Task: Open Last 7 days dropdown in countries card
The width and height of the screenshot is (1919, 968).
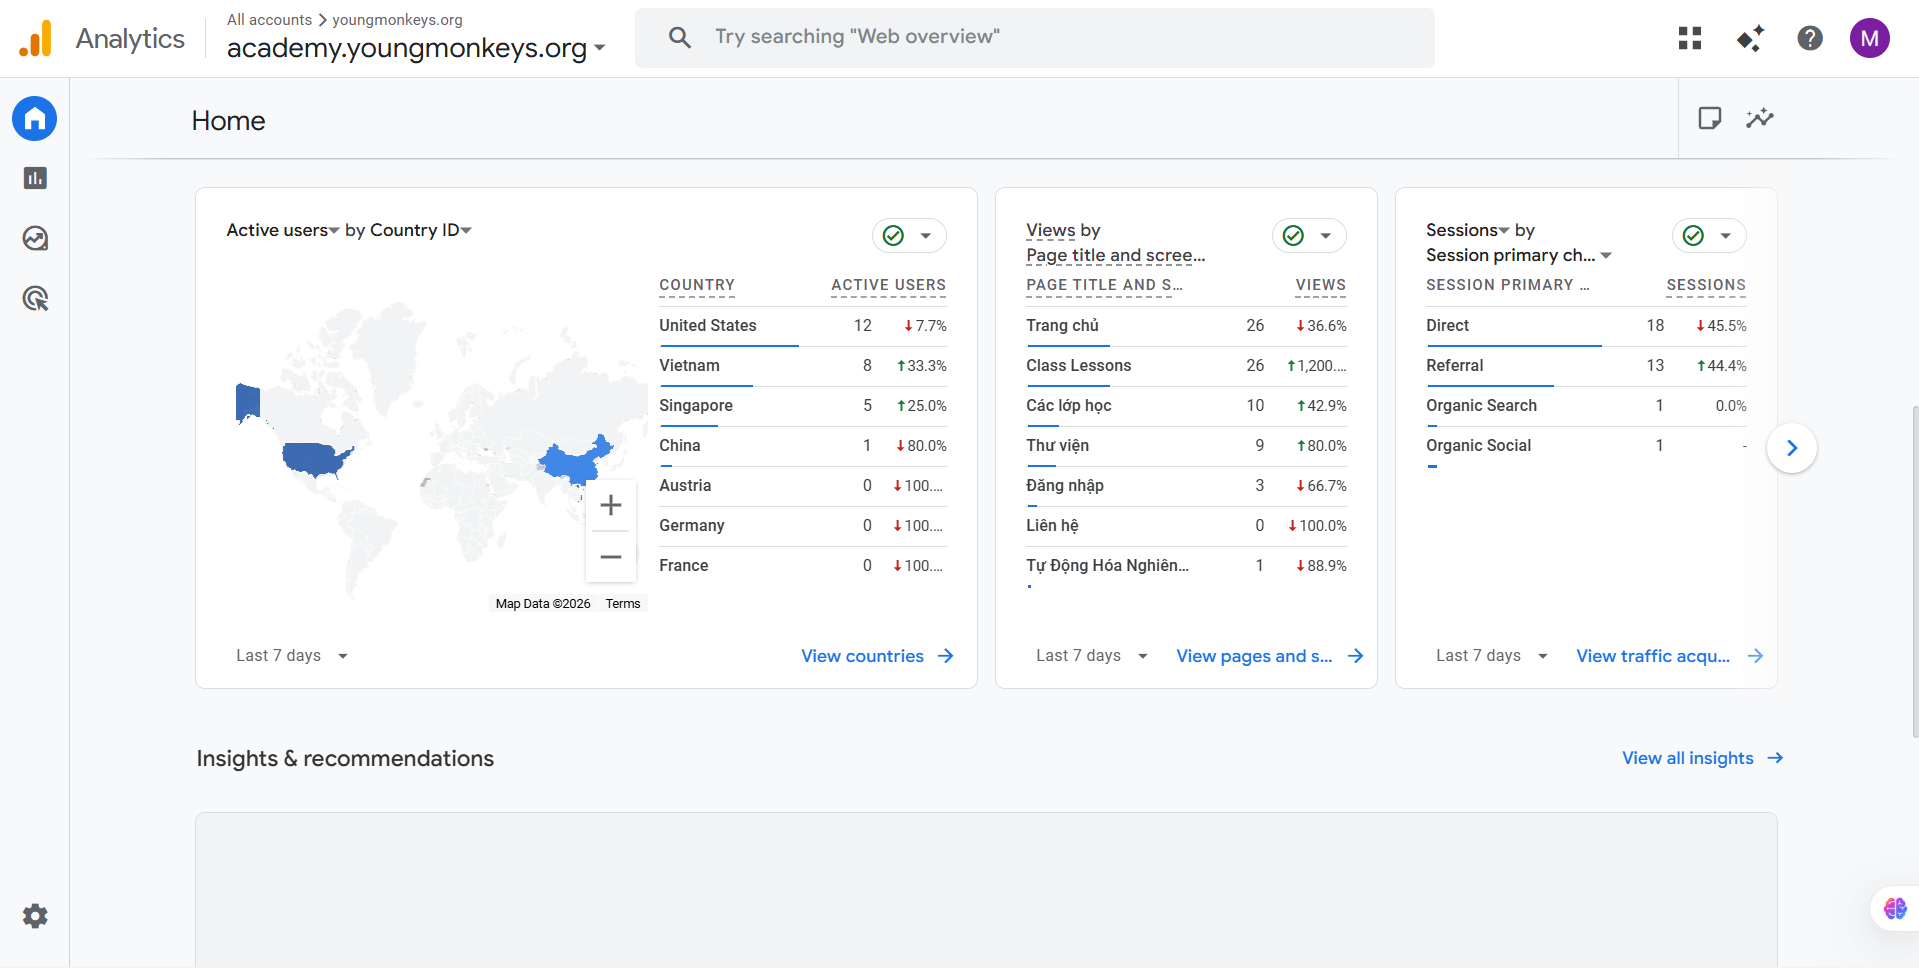Action: click(292, 656)
